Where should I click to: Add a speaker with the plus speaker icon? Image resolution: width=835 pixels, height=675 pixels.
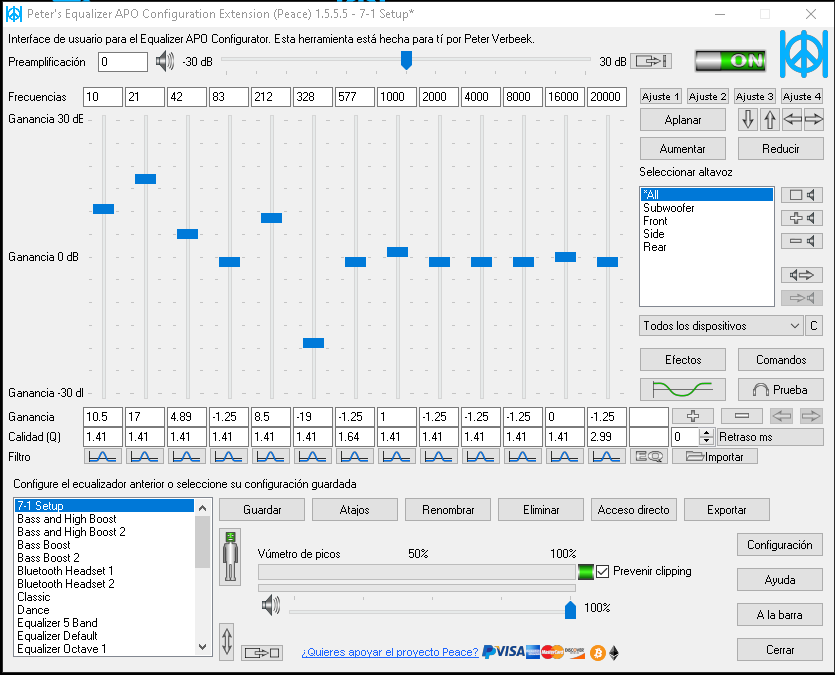click(801, 218)
